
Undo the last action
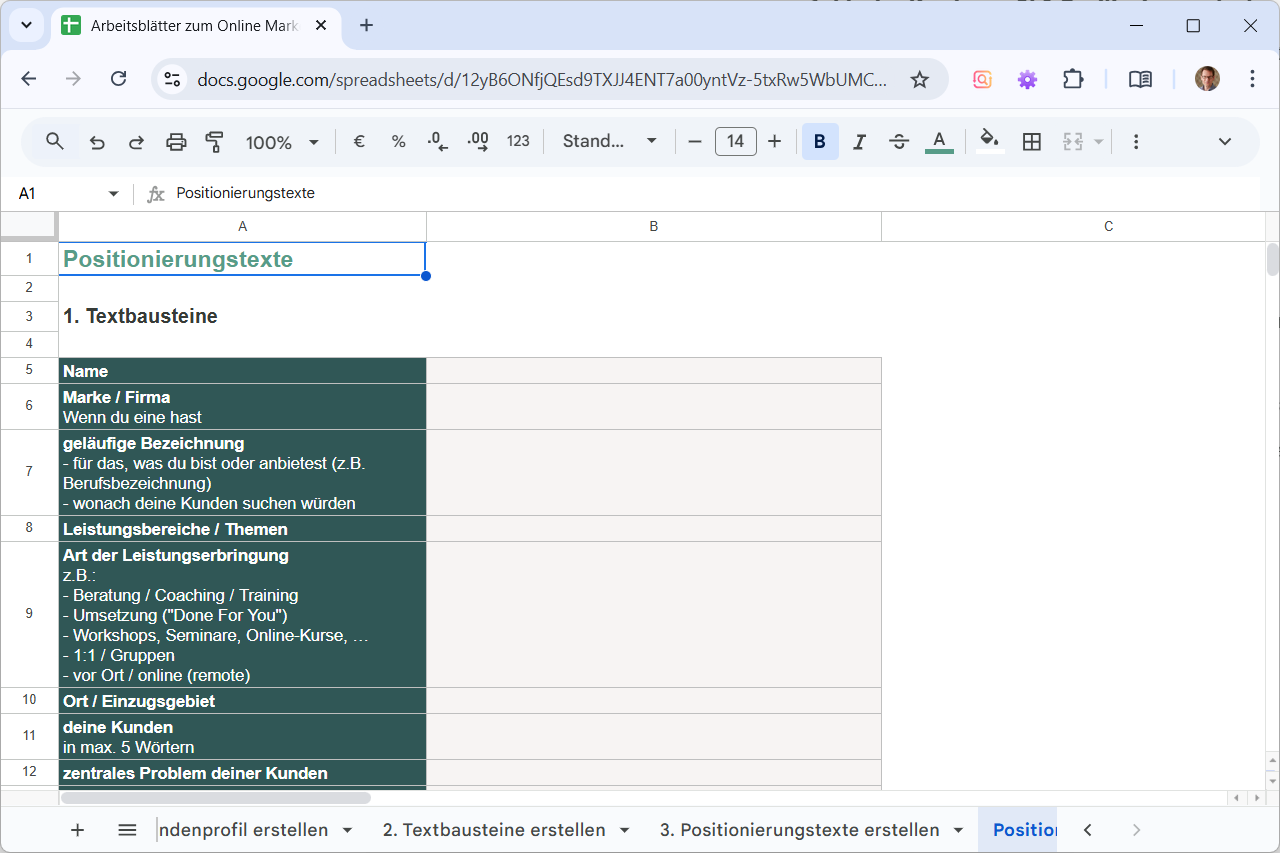pyautogui.click(x=97, y=142)
